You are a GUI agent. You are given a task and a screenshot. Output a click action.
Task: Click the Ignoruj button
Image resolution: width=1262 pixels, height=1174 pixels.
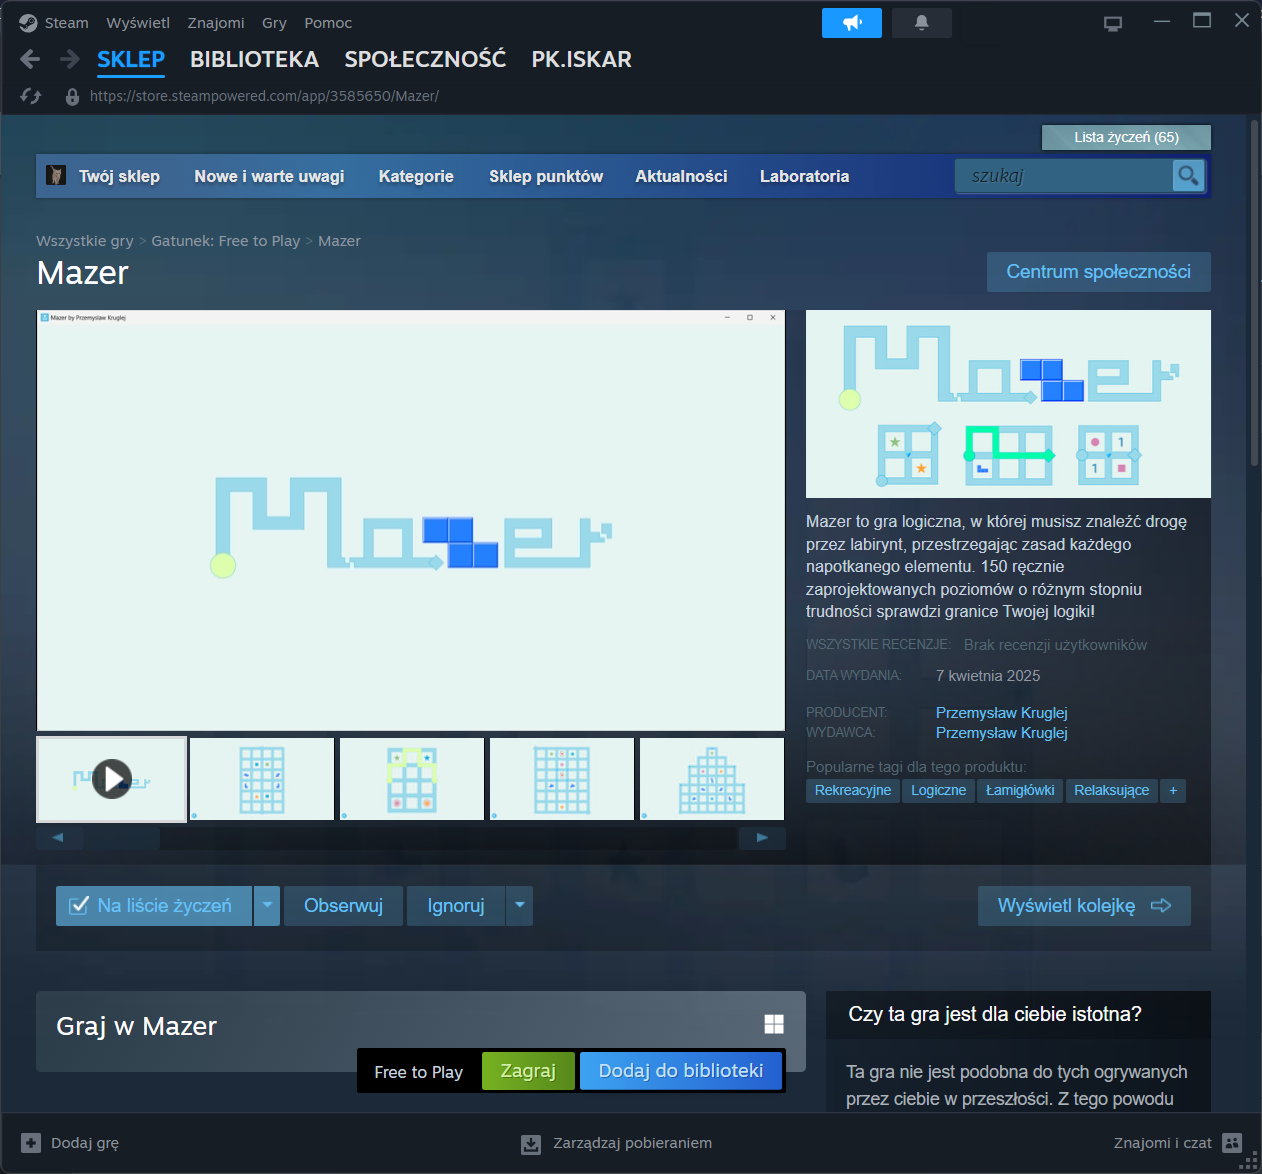point(456,906)
